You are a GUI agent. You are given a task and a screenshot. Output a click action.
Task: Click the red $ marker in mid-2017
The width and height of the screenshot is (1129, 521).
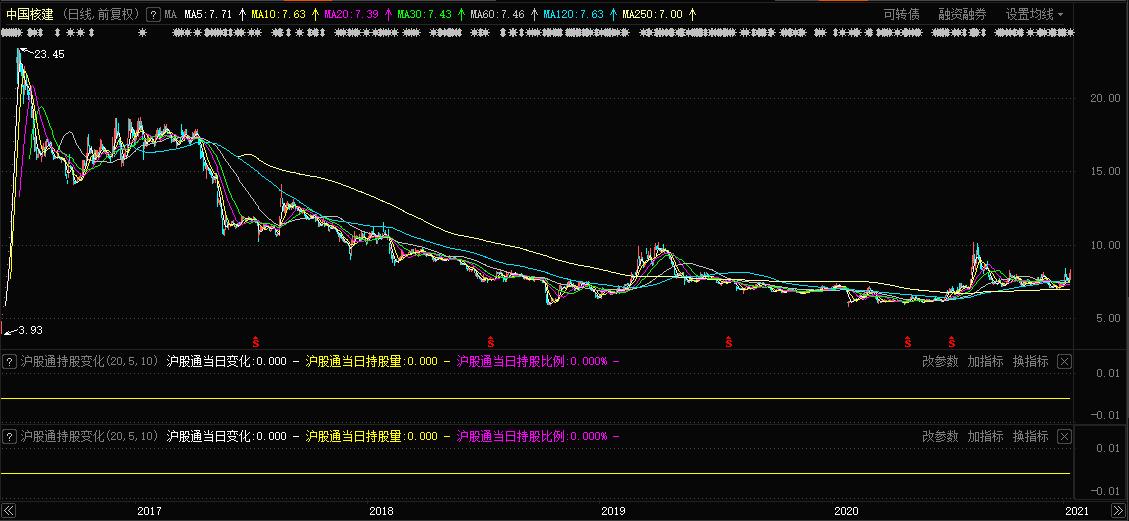click(x=254, y=341)
